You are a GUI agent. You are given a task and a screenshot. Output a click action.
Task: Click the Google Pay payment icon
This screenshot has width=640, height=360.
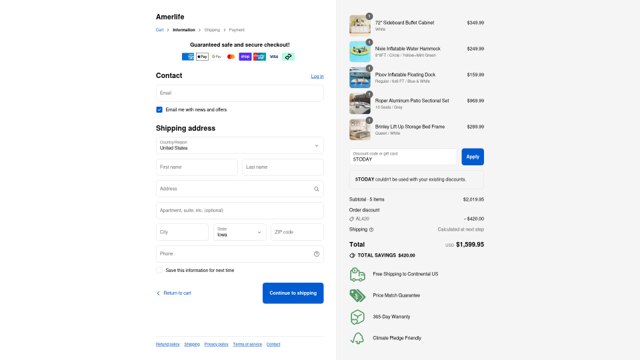[x=216, y=57]
